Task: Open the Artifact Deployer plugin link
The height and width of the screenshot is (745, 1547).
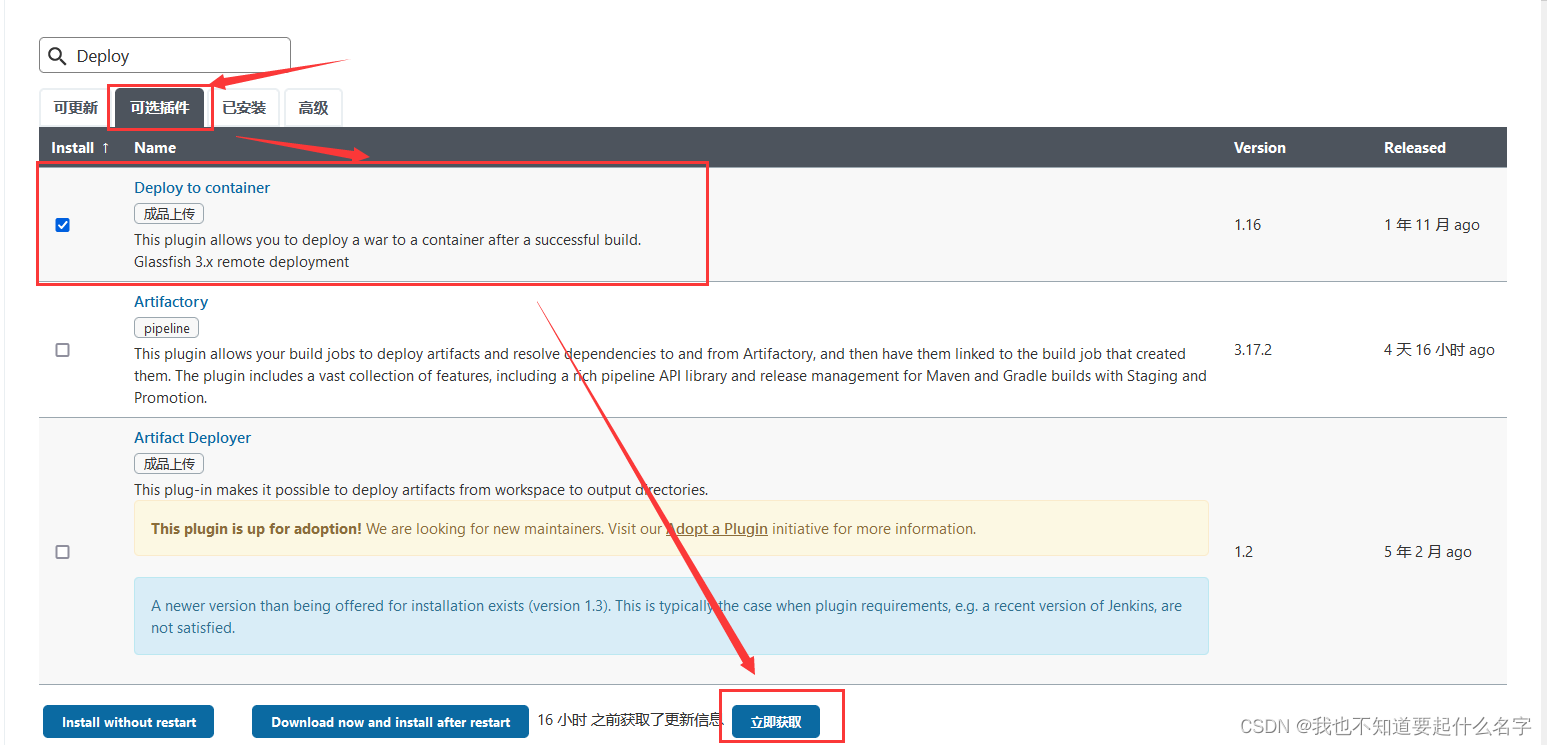Action: click(x=192, y=438)
